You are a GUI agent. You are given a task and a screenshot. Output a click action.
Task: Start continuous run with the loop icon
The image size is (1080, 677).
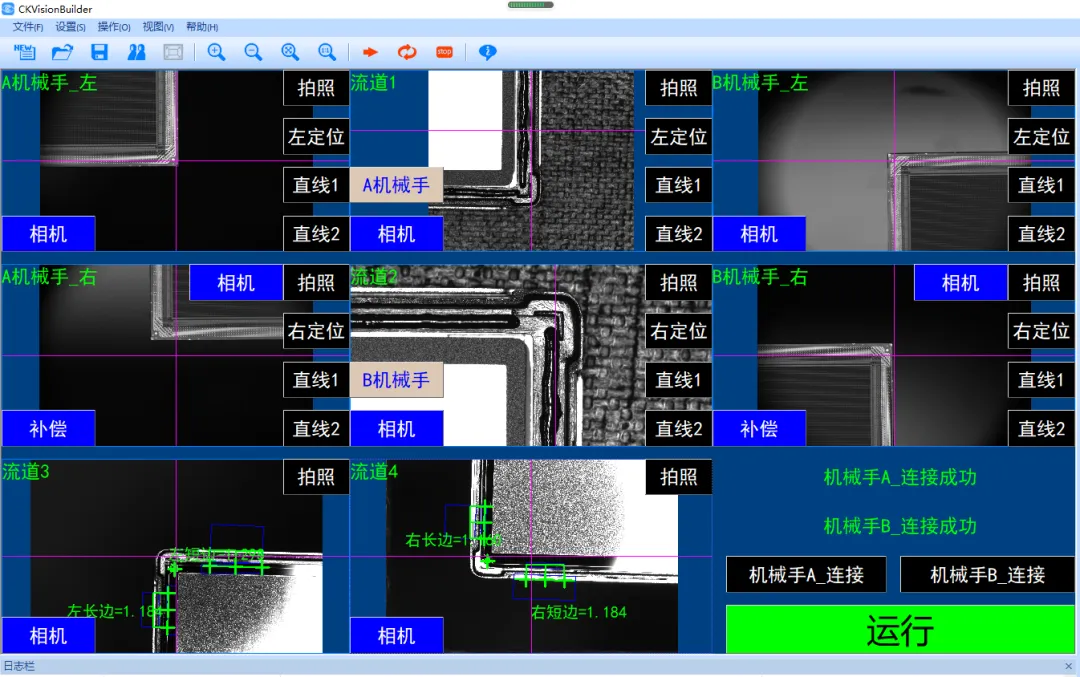pyautogui.click(x=407, y=52)
